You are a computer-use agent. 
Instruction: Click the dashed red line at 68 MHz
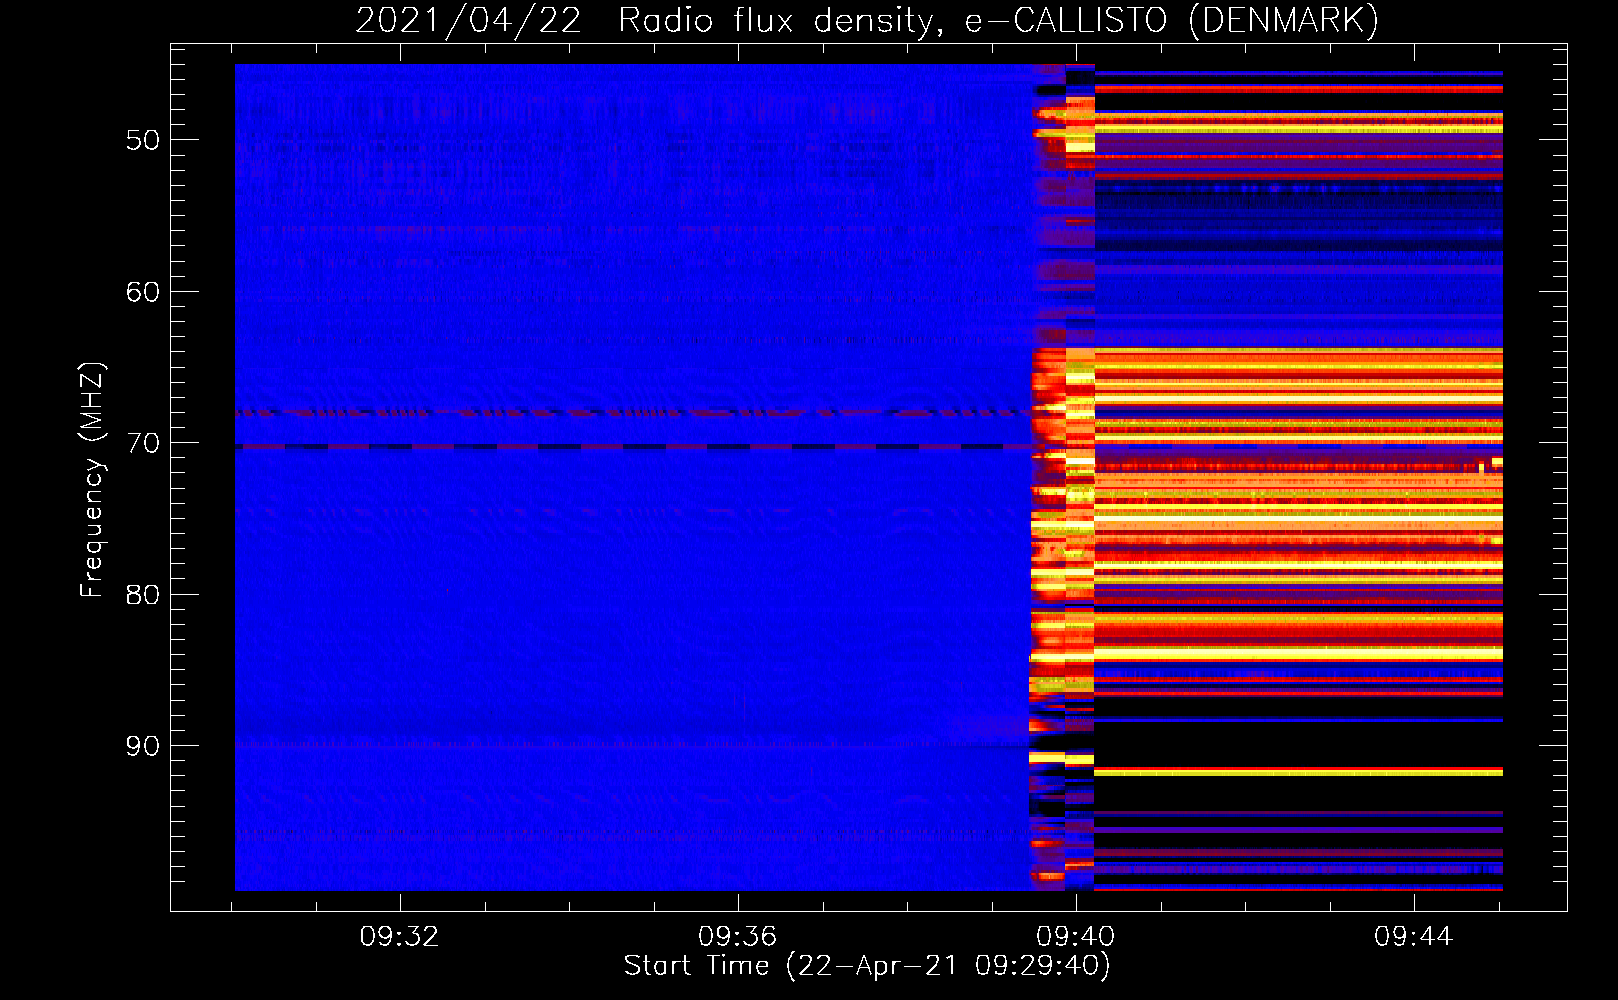click(x=633, y=412)
